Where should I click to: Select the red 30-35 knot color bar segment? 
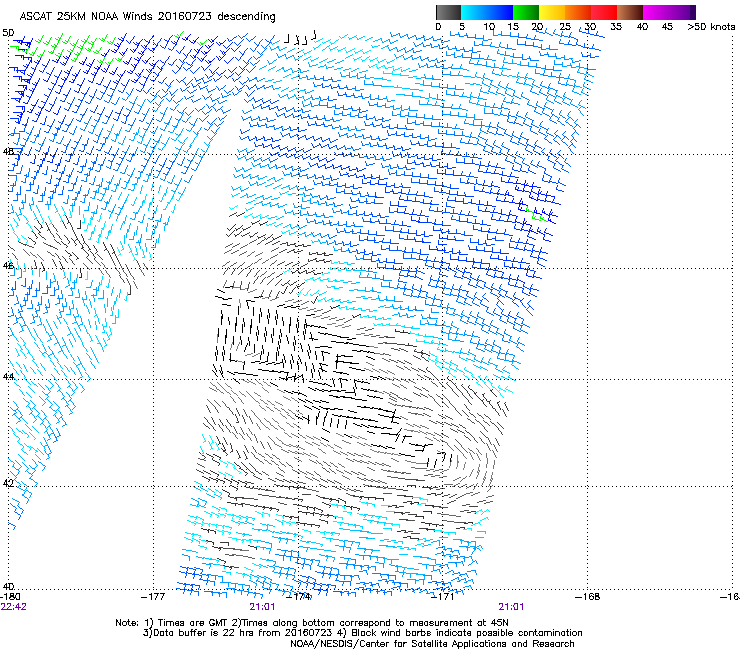[x=604, y=12]
